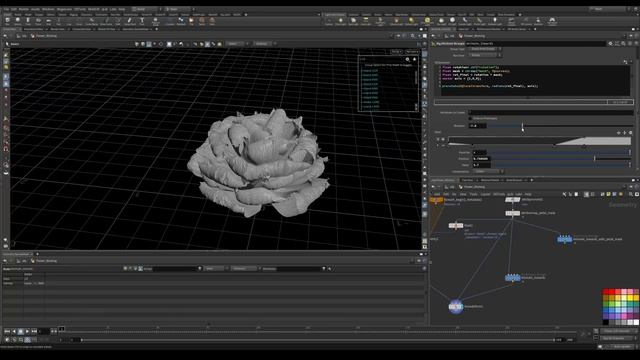Click the network editor find node icon
Image resolution: width=640 pixels, height=360 pixels.
tap(631, 194)
